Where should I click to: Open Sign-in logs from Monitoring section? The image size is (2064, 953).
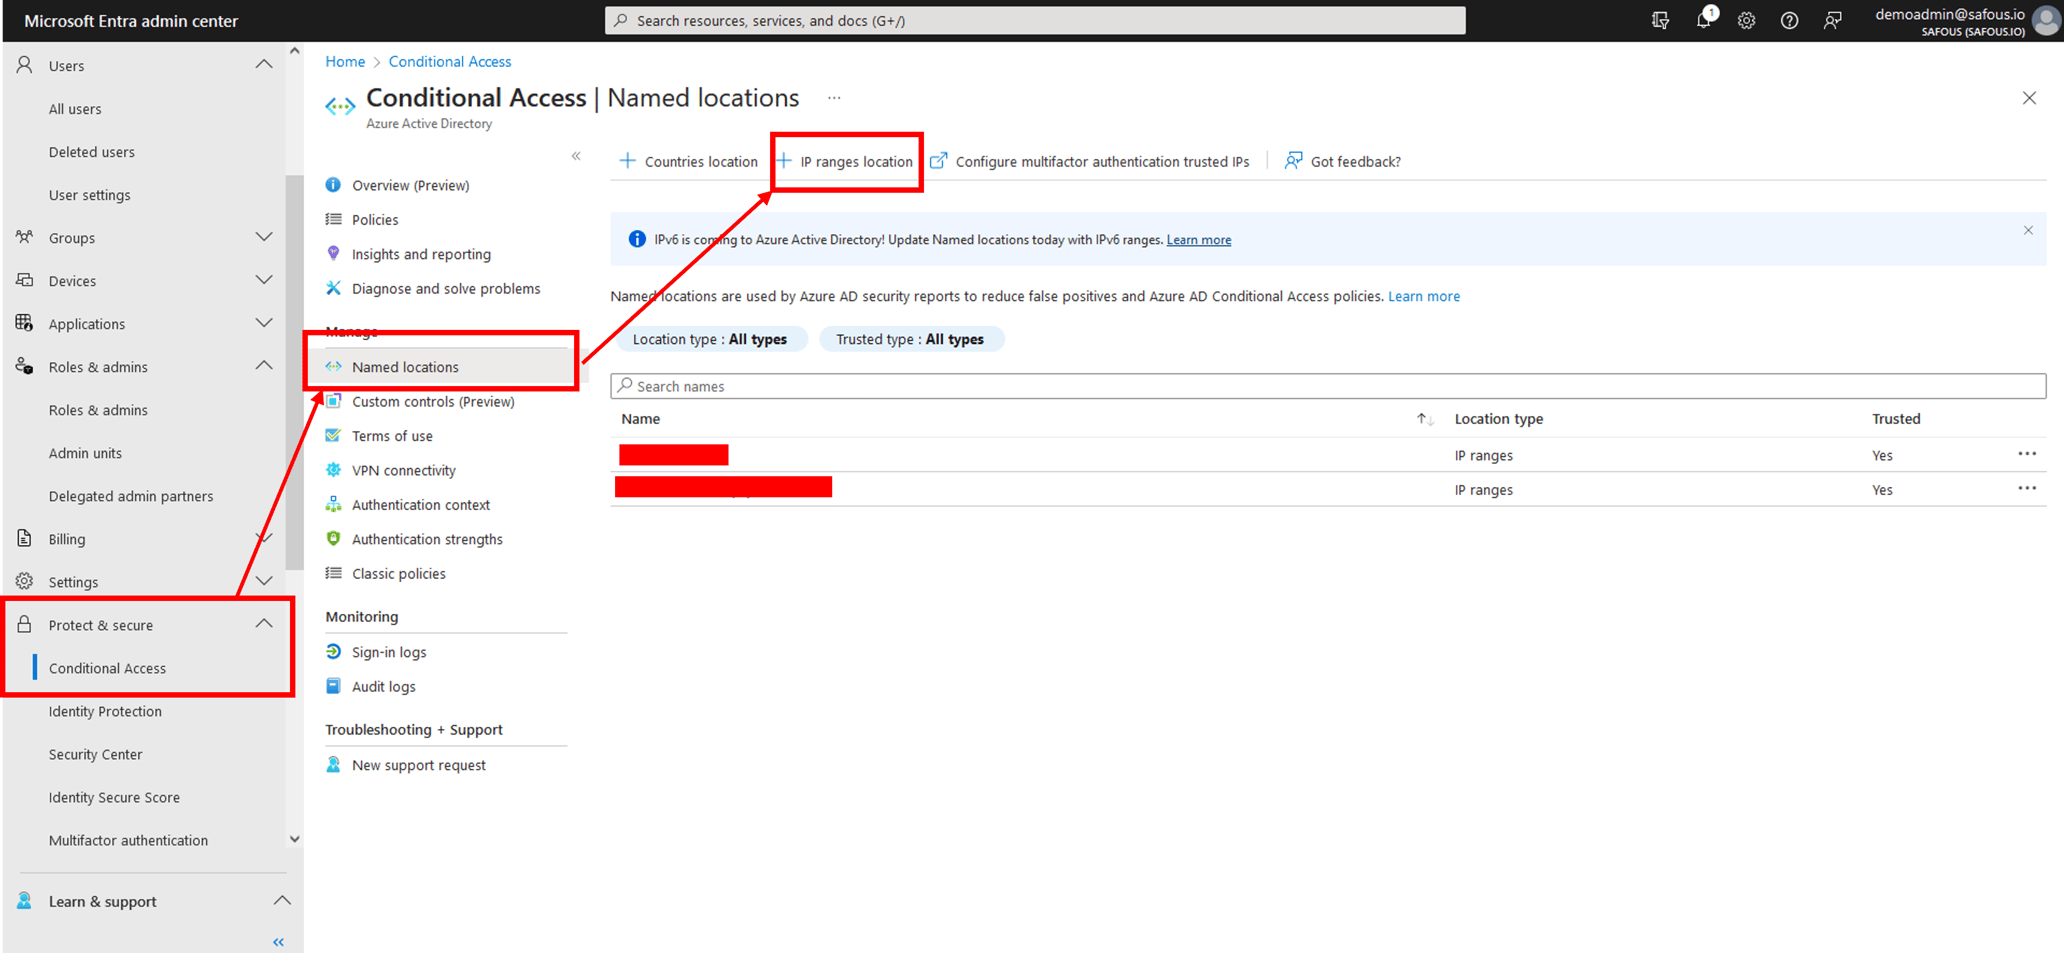389,651
